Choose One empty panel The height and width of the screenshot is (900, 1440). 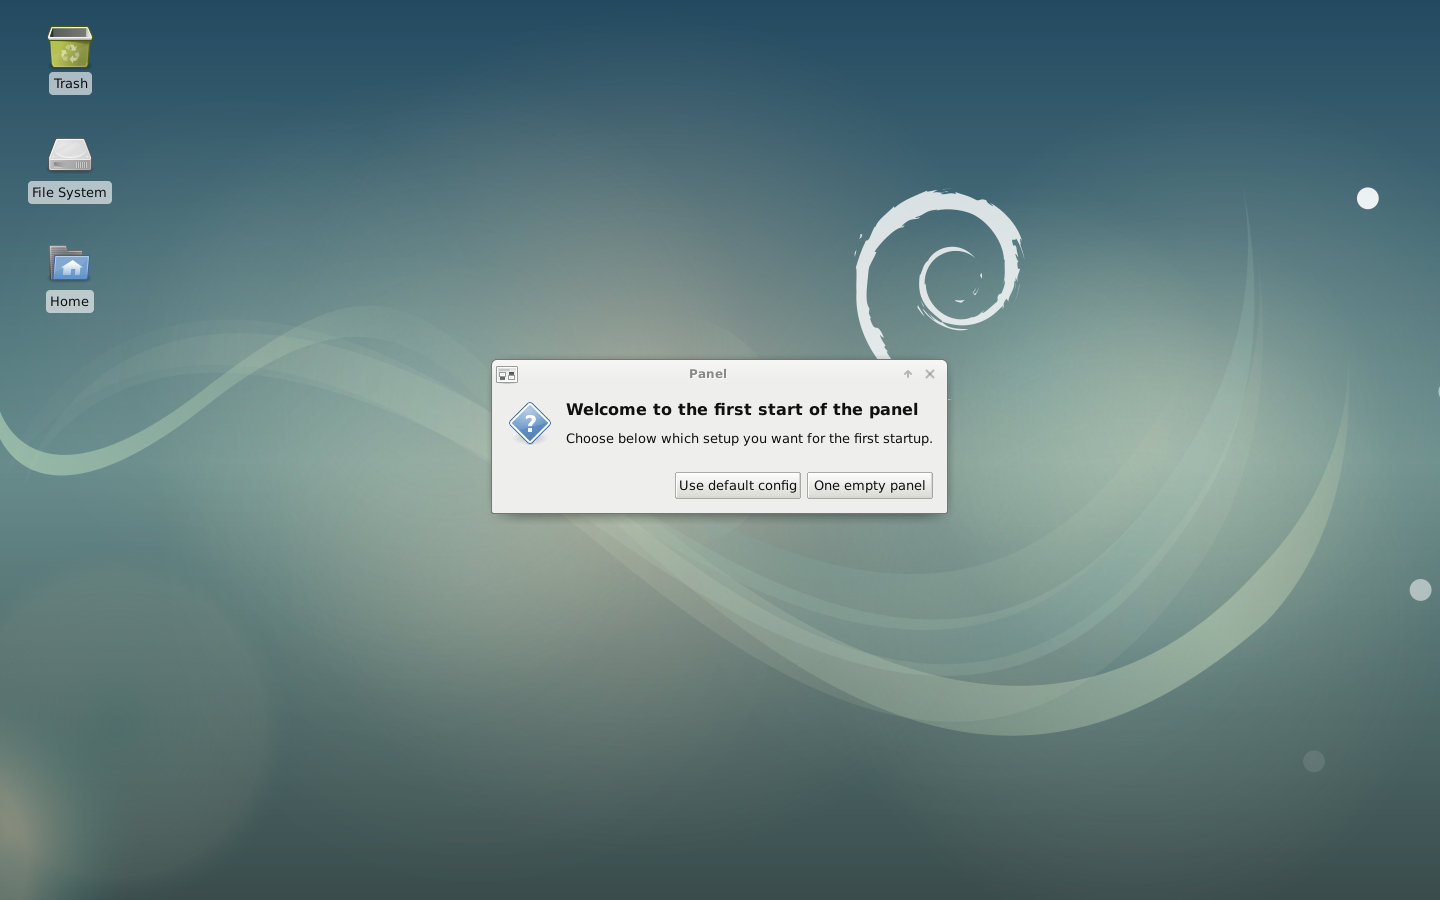(x=870, y=486)
